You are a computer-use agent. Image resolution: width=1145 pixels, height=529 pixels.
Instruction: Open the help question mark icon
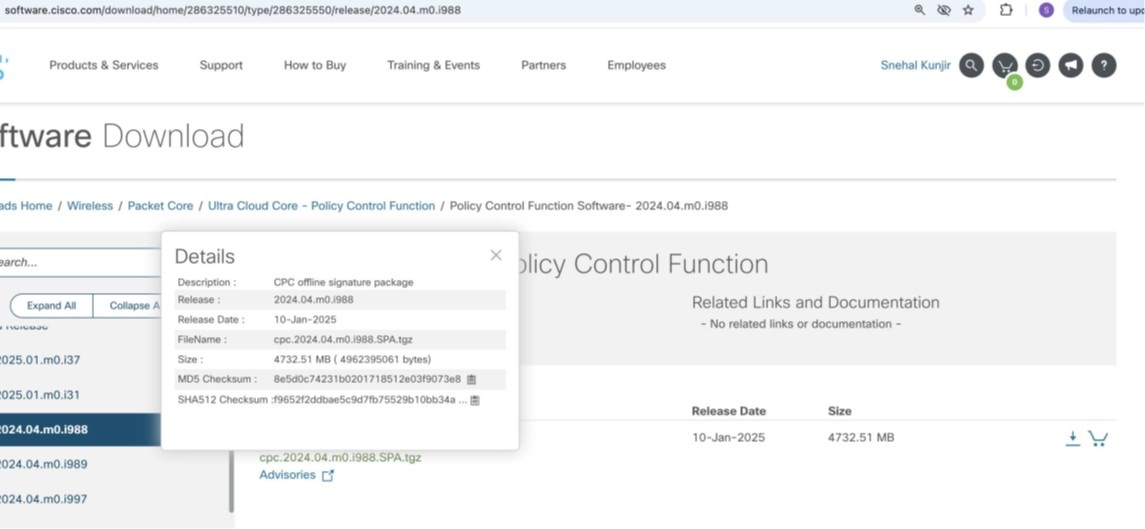click(1104, 65)
